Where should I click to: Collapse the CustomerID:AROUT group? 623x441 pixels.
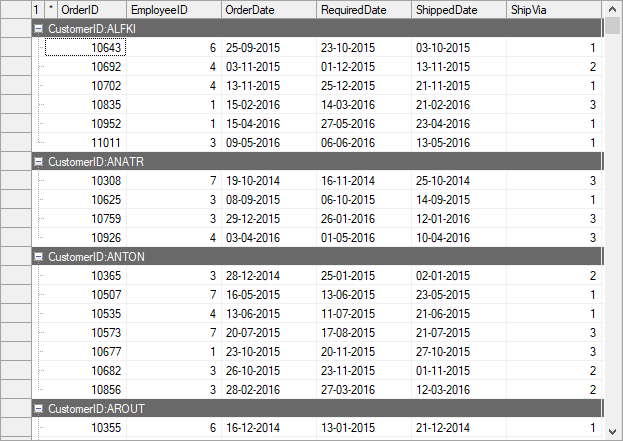[x=38, y=409]
